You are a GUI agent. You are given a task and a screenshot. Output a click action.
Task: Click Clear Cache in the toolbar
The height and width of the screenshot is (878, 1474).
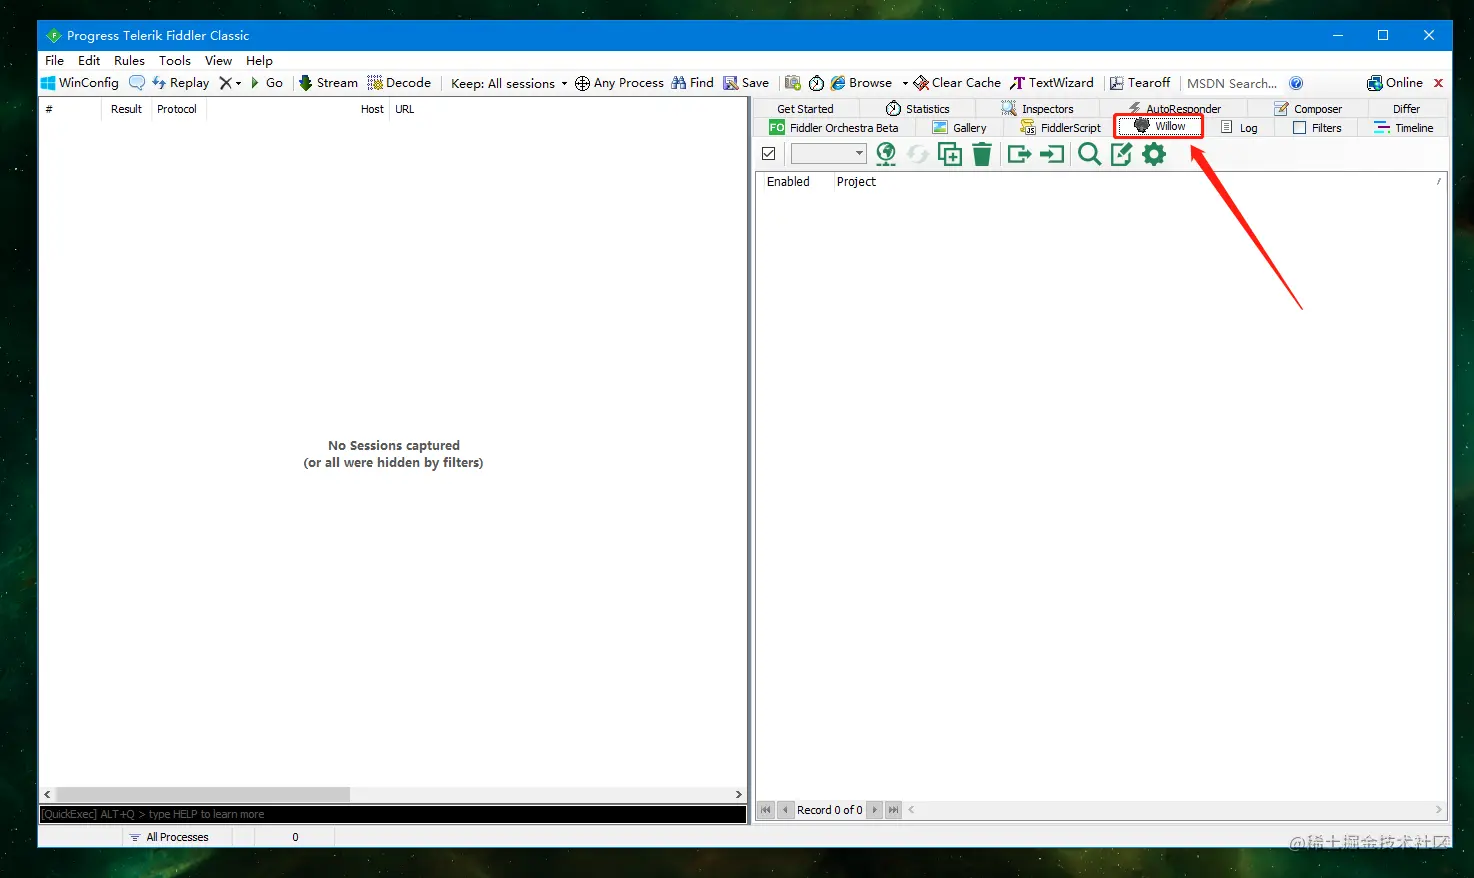957,83
